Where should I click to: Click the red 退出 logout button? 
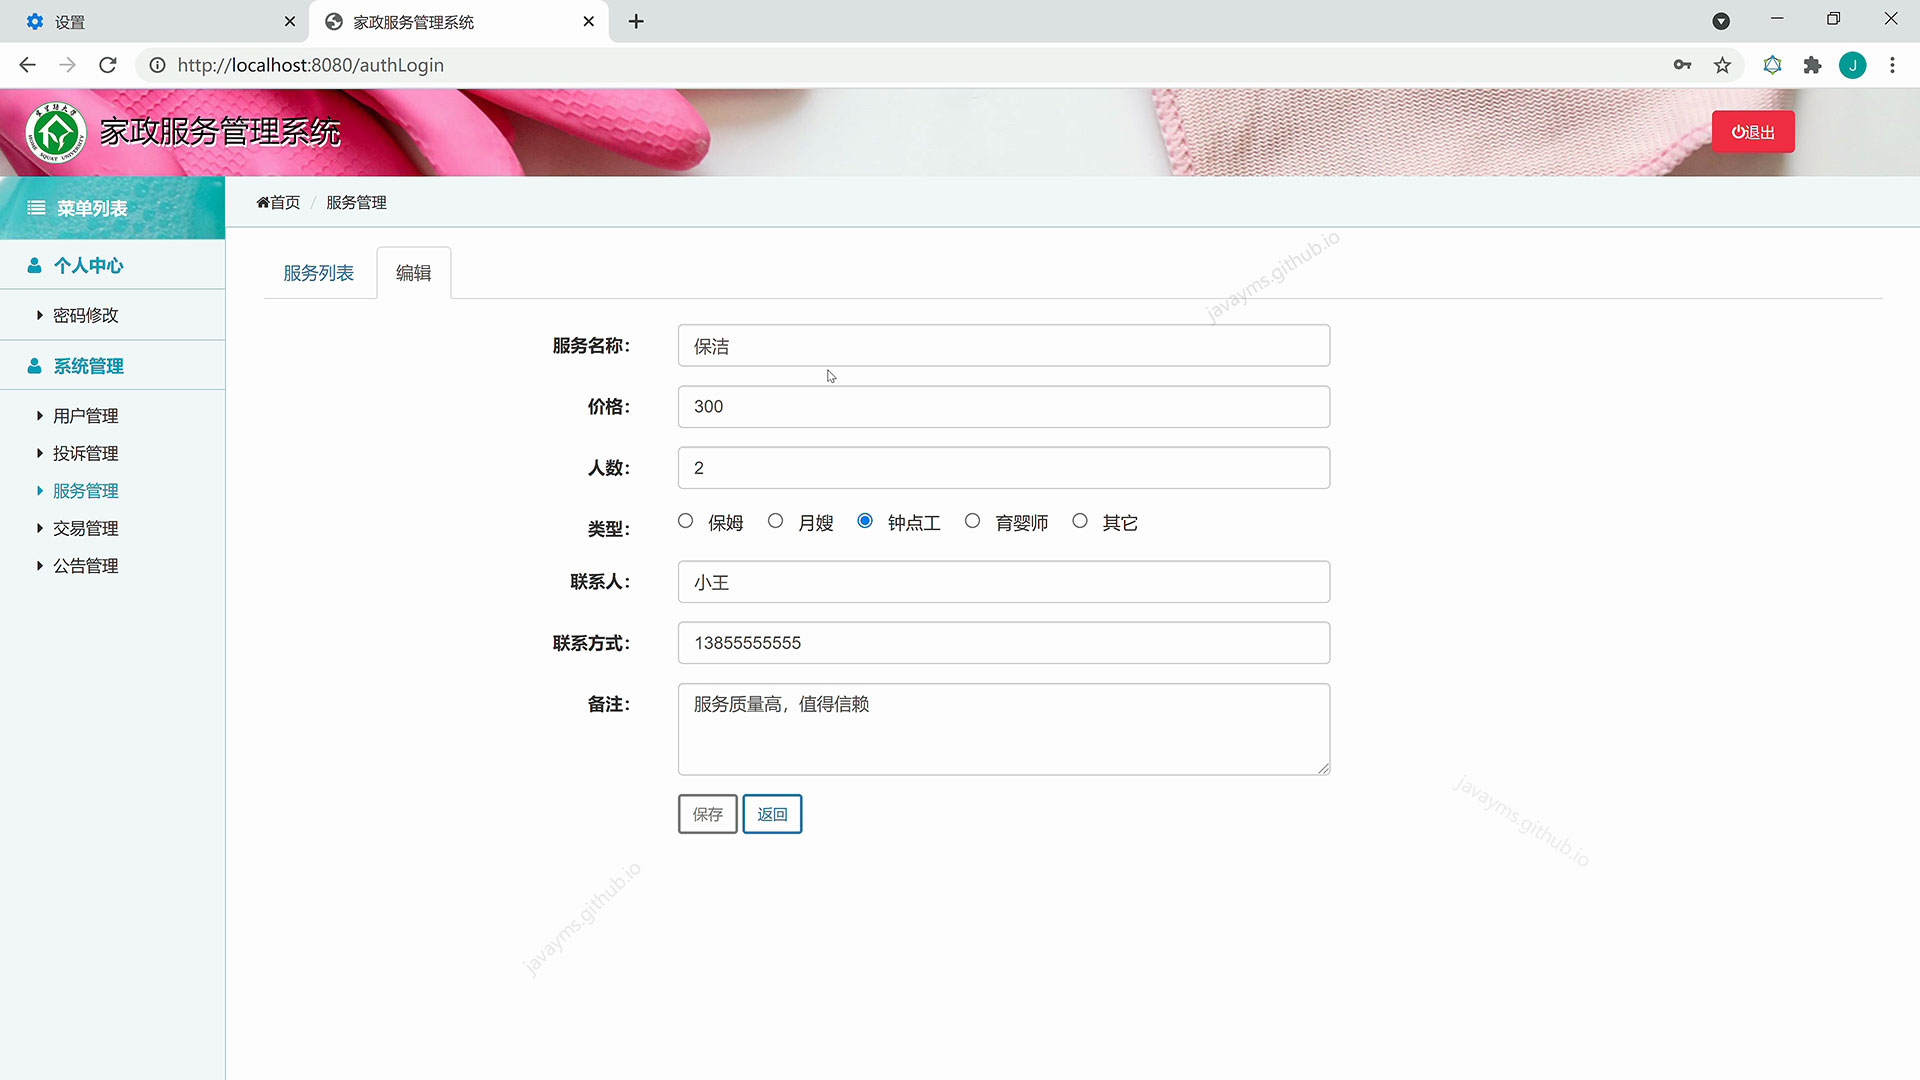click(1752, 132)
